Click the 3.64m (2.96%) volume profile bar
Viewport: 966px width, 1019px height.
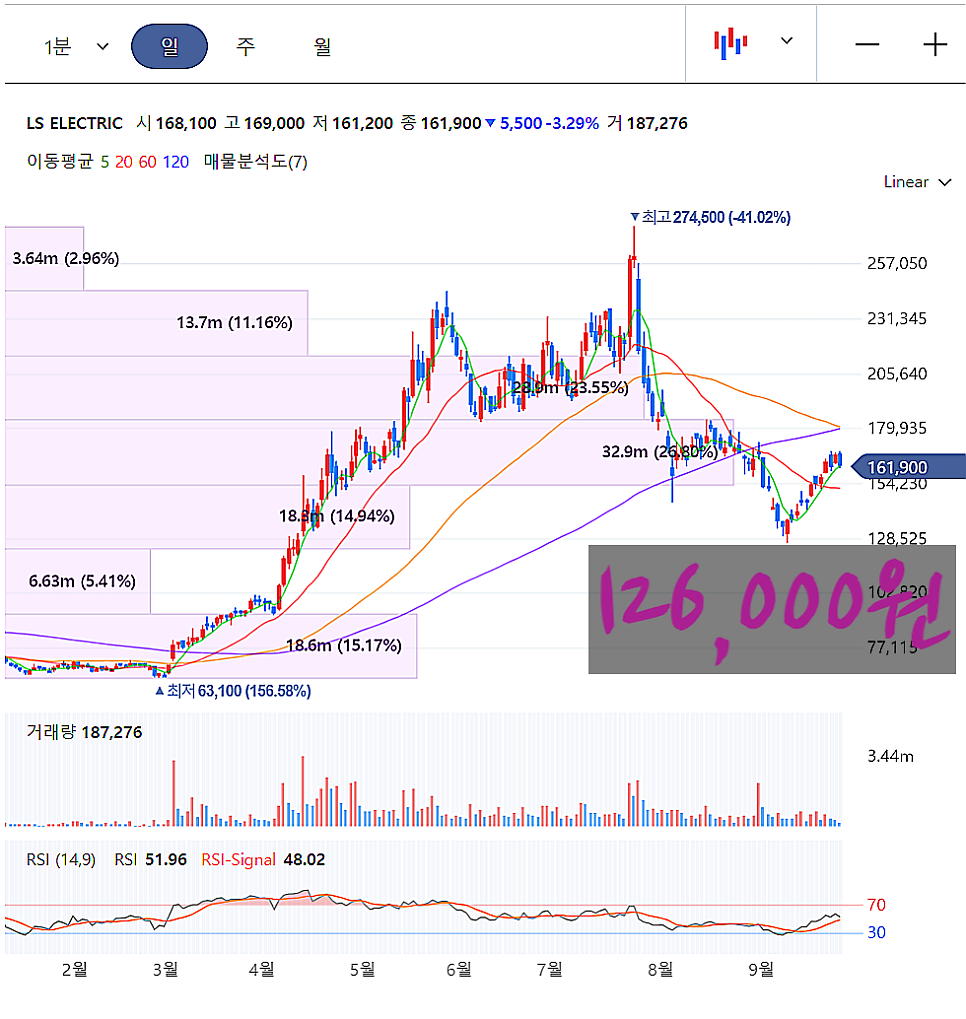pos(44,258)
